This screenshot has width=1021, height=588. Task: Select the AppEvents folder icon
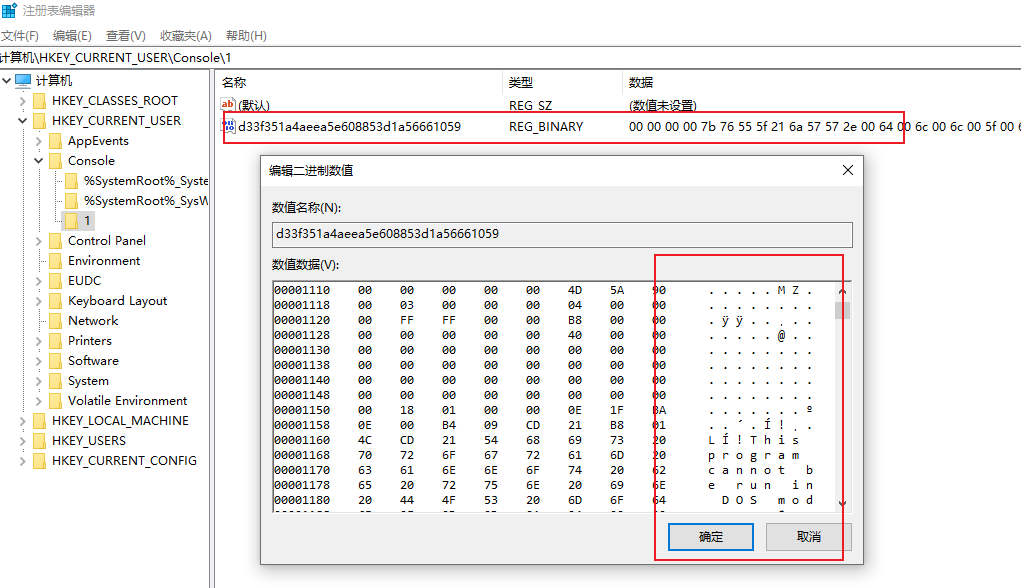pyautogui.click(x=56, y=141)
